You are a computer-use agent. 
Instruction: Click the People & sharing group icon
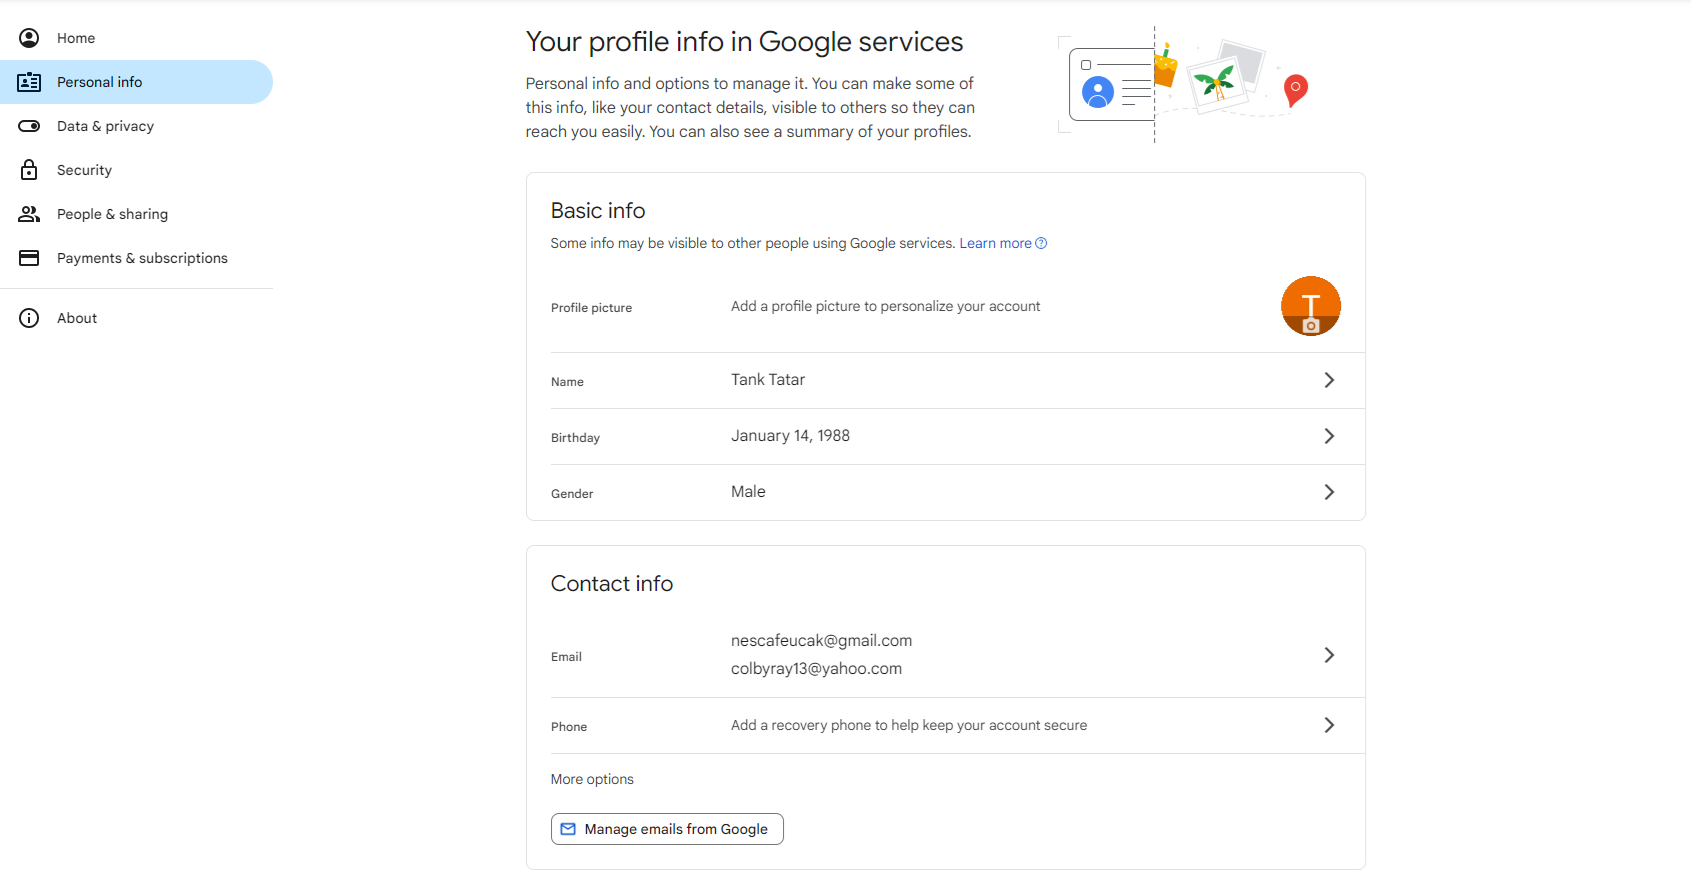pyautogui.click(x=29, y=214)
